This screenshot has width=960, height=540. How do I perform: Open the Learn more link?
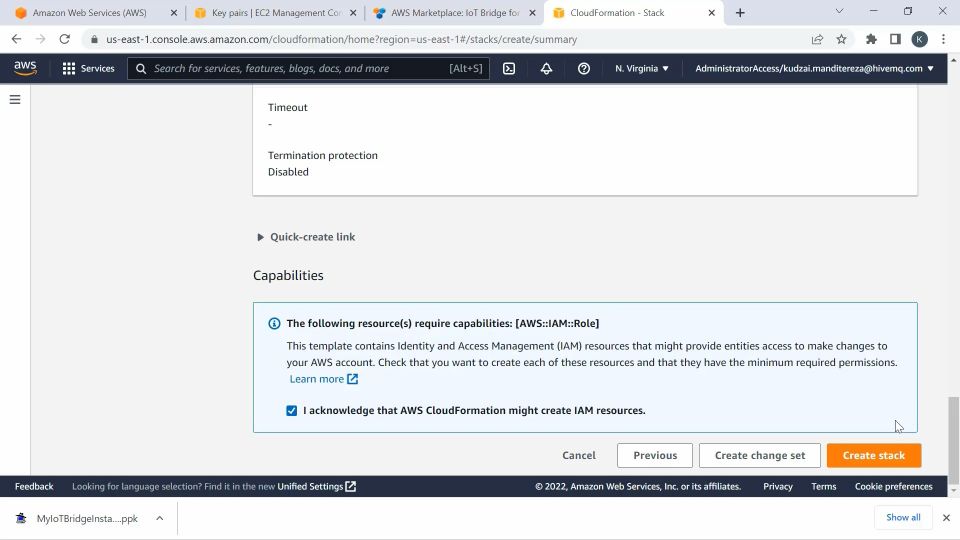click(317, 379)
